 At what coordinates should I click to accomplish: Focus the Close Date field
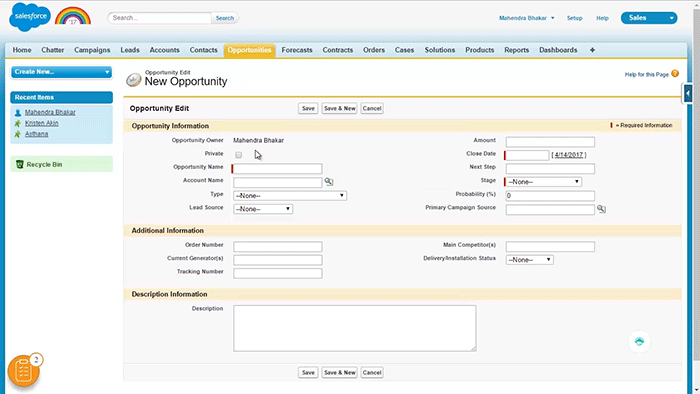click(x=527, y=155)
